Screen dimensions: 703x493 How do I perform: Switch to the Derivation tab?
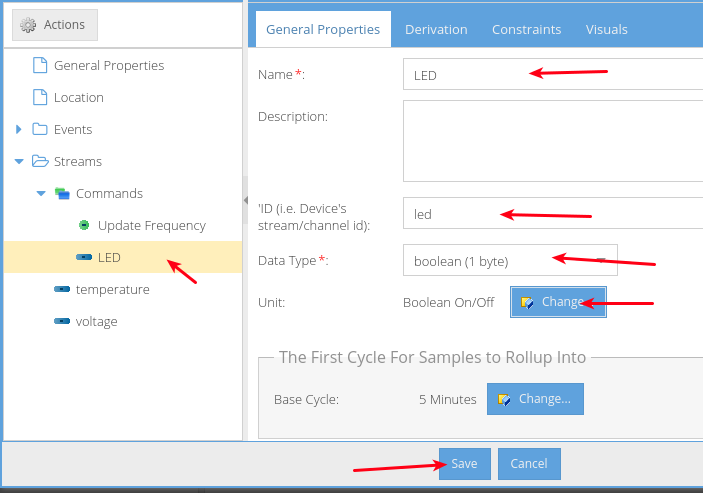point(436,30)
